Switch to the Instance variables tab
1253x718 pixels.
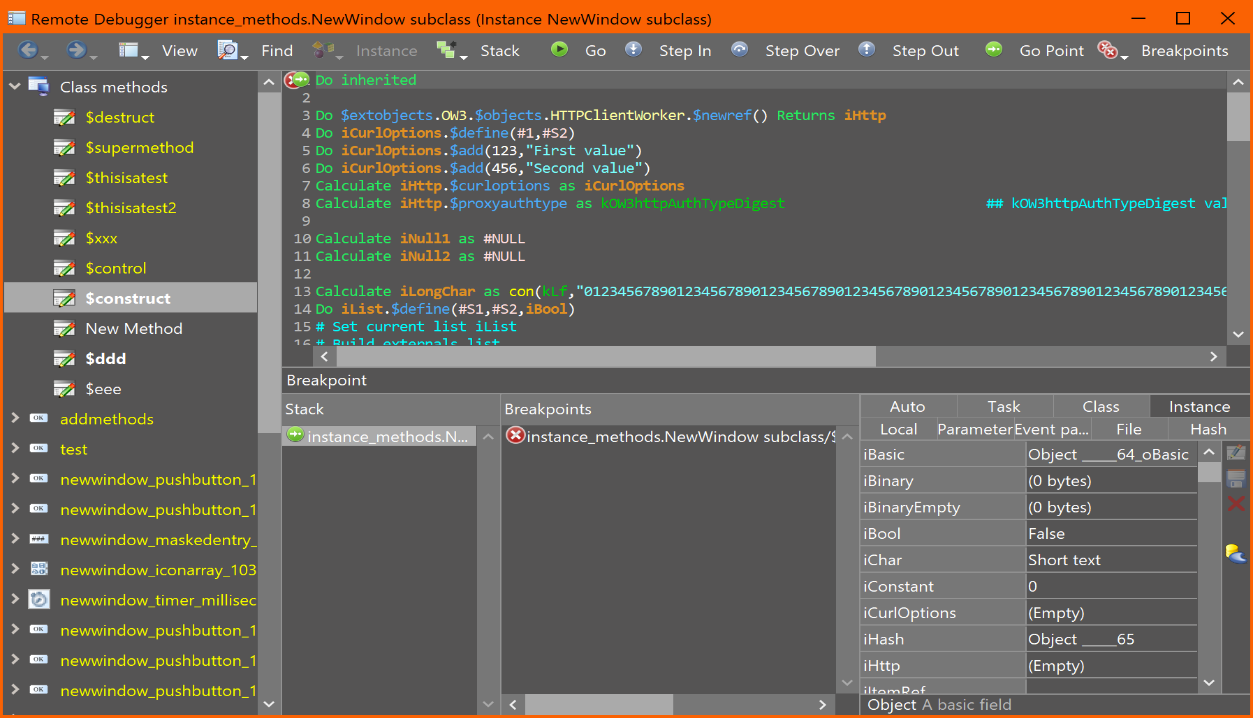pyautogui.click(x=1199, y=406)
